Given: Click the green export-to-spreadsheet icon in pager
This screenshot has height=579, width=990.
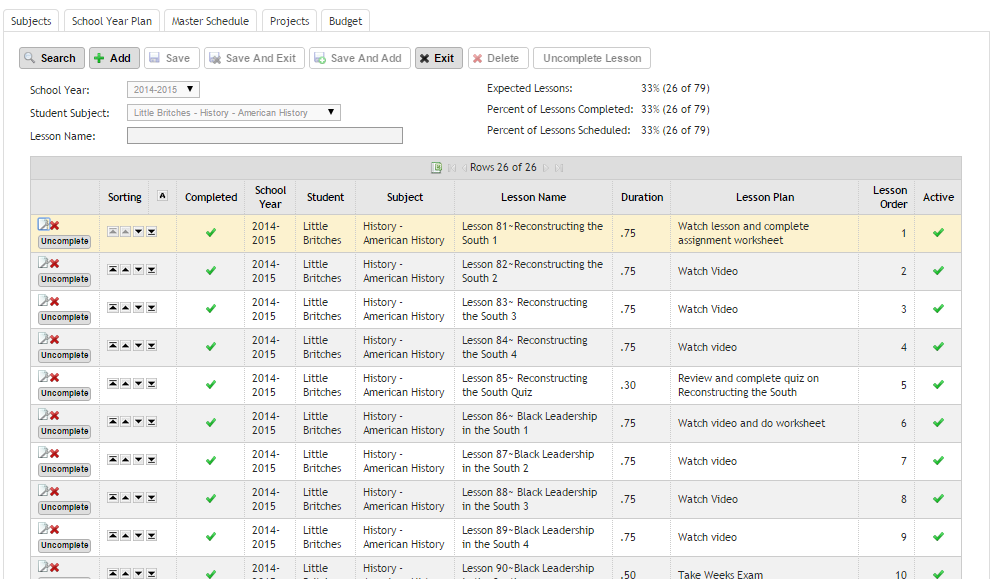Looking at the screenshot, I should point(436,167).
